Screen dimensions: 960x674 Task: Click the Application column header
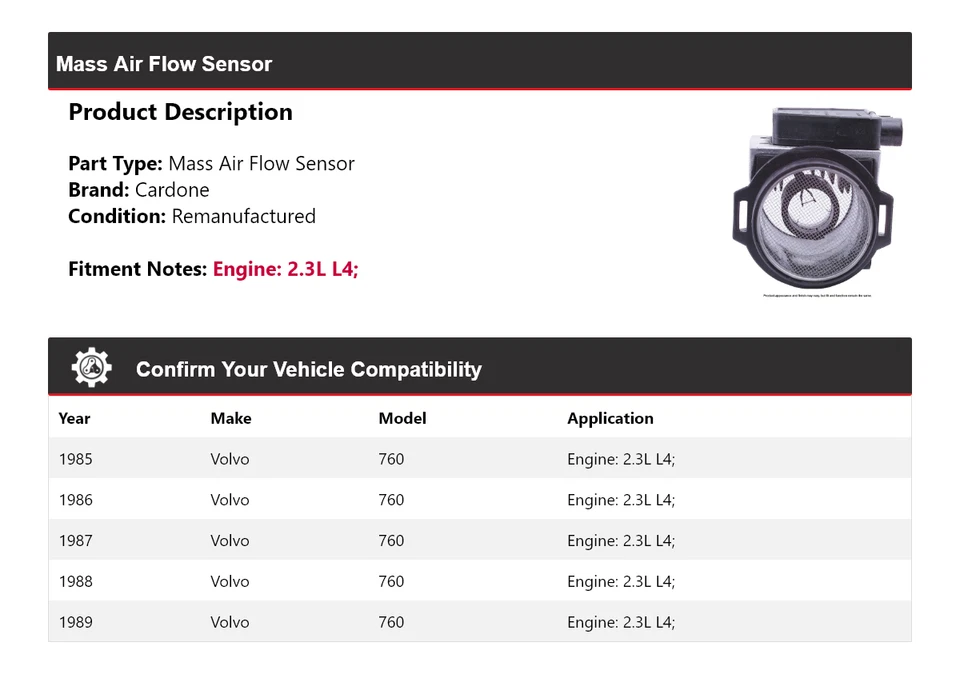610,418
